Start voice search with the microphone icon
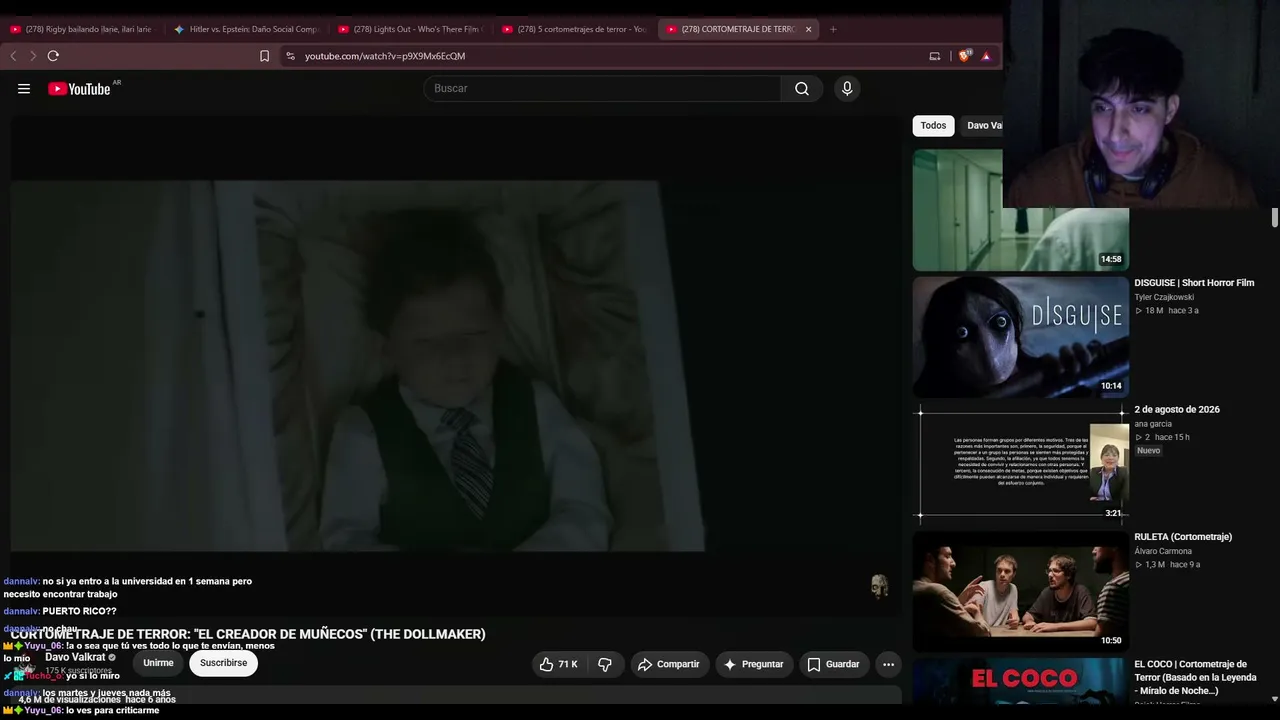 tap(847, 89)
